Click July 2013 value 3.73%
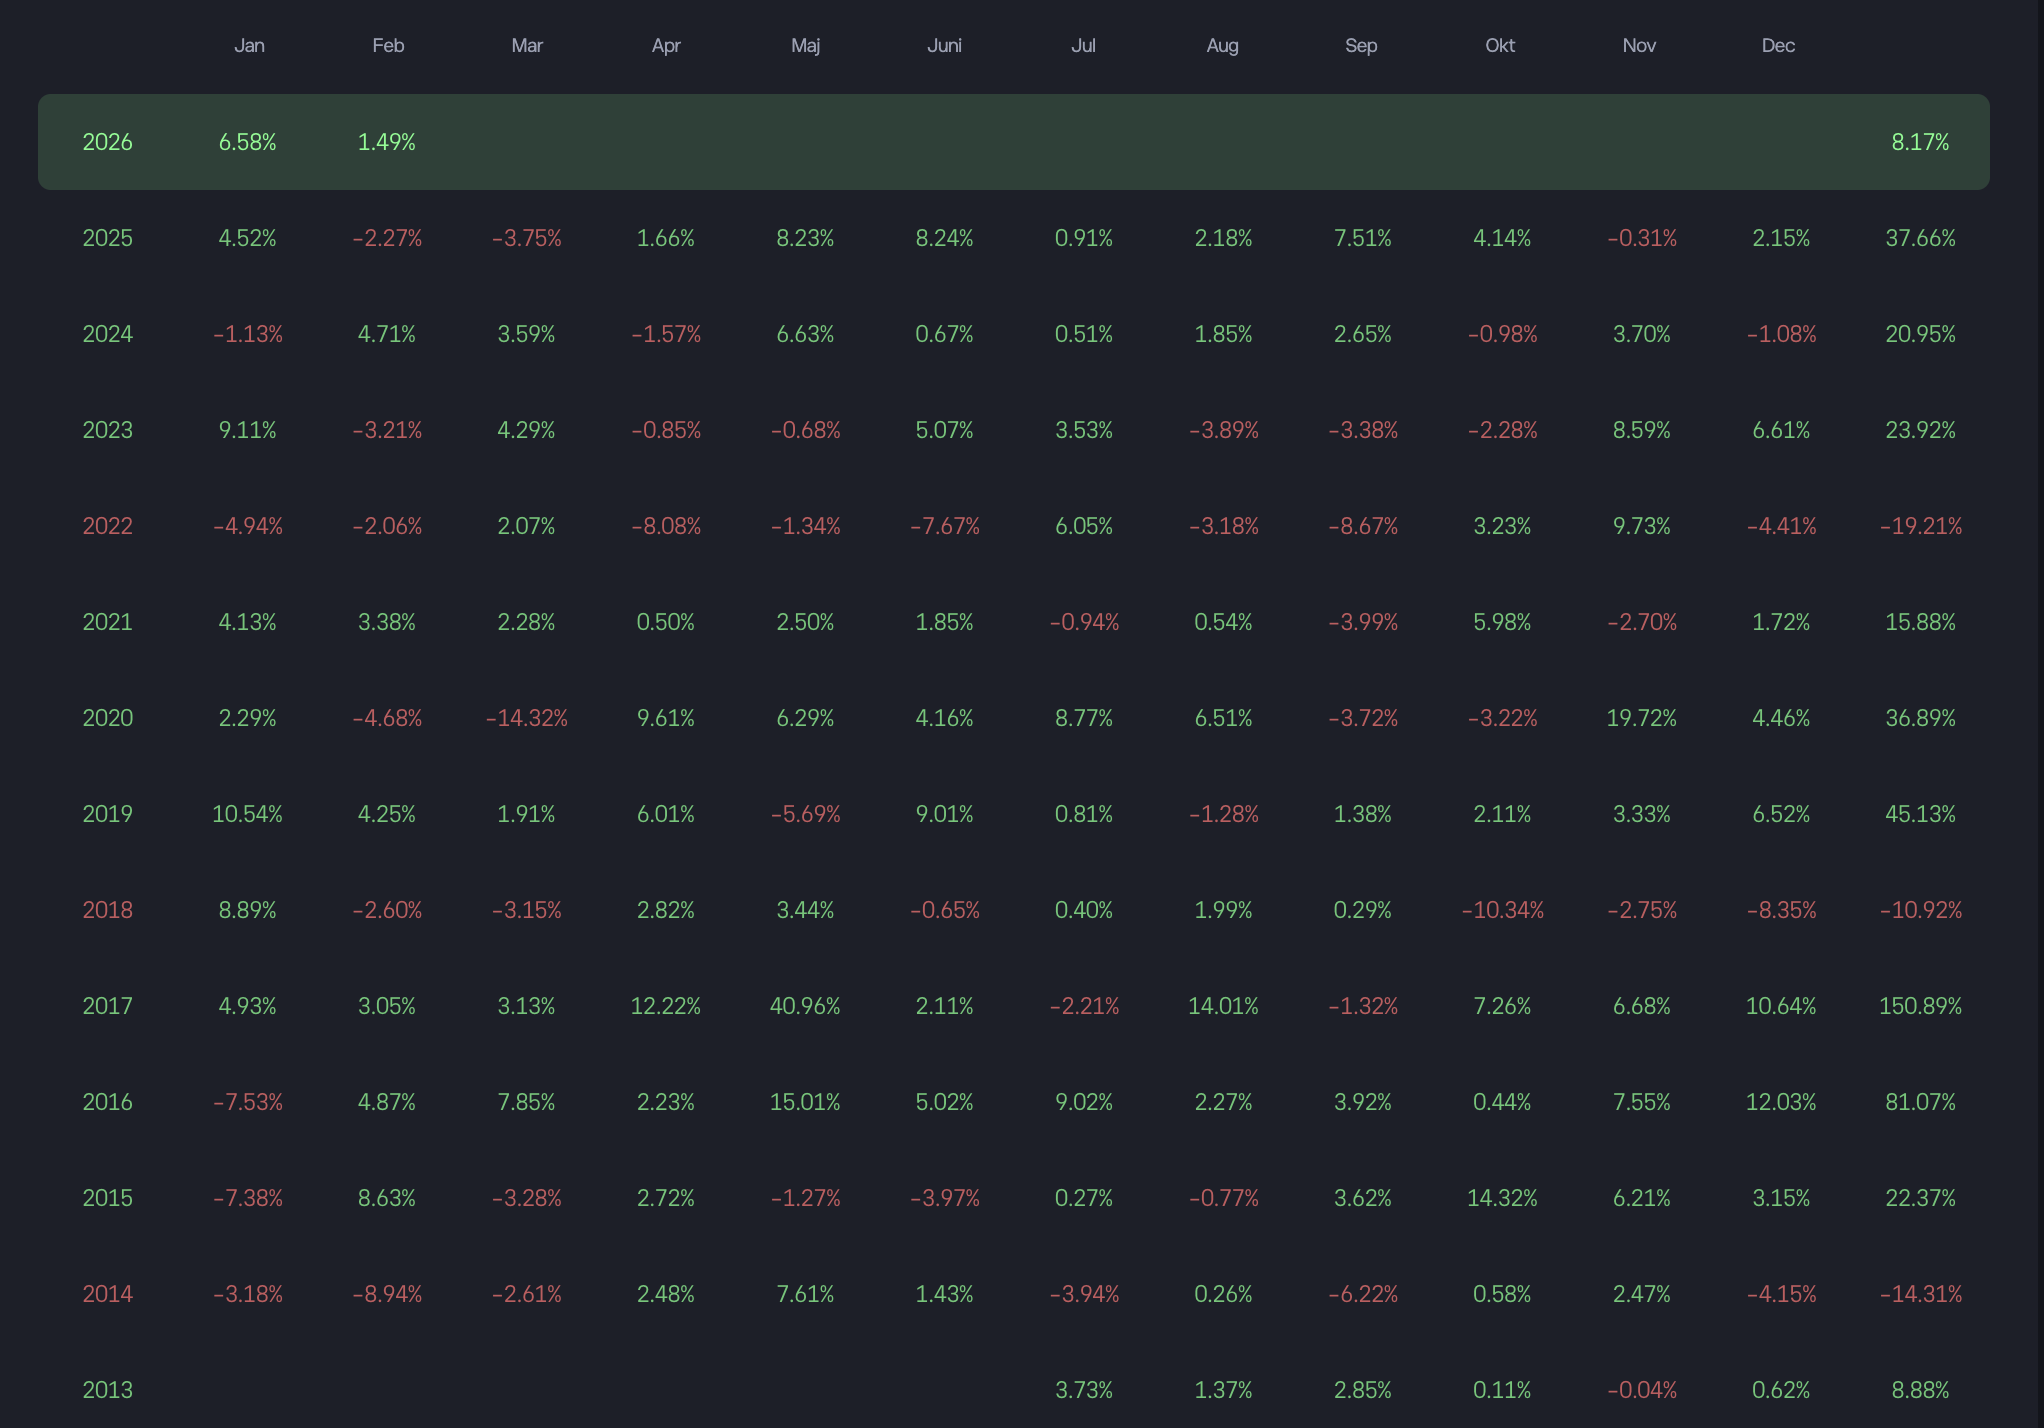The image size is (2044, 1428). (x=1084, y=1390)
